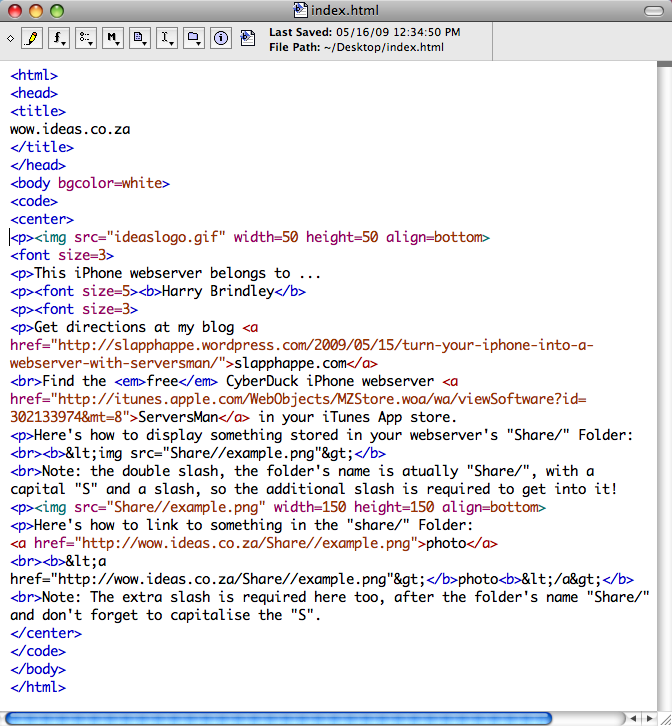This screenshot has width=672, height=726.
Task: Open the function (f) popup menu
Action: point(59,39)
